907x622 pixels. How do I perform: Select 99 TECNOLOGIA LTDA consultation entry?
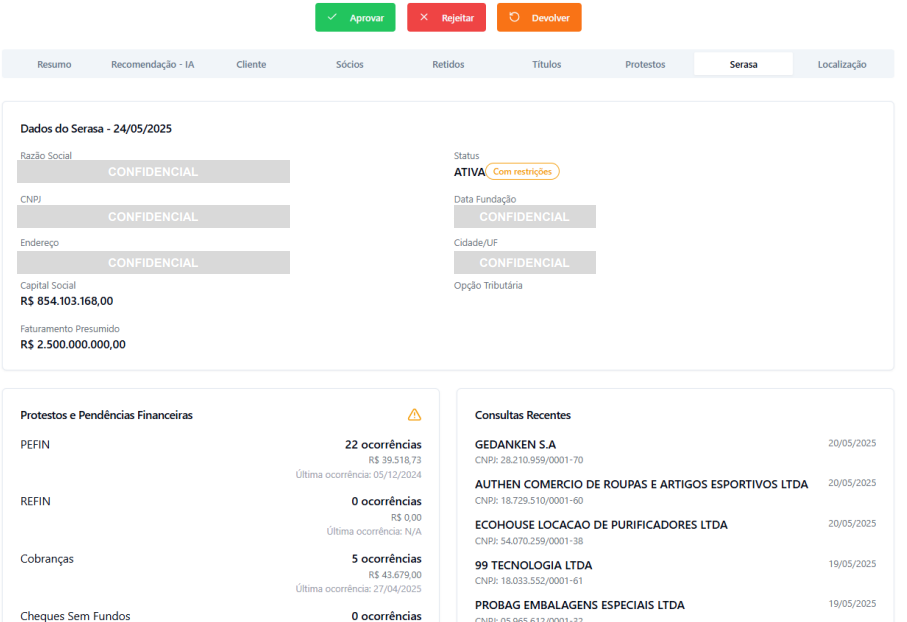533,565
